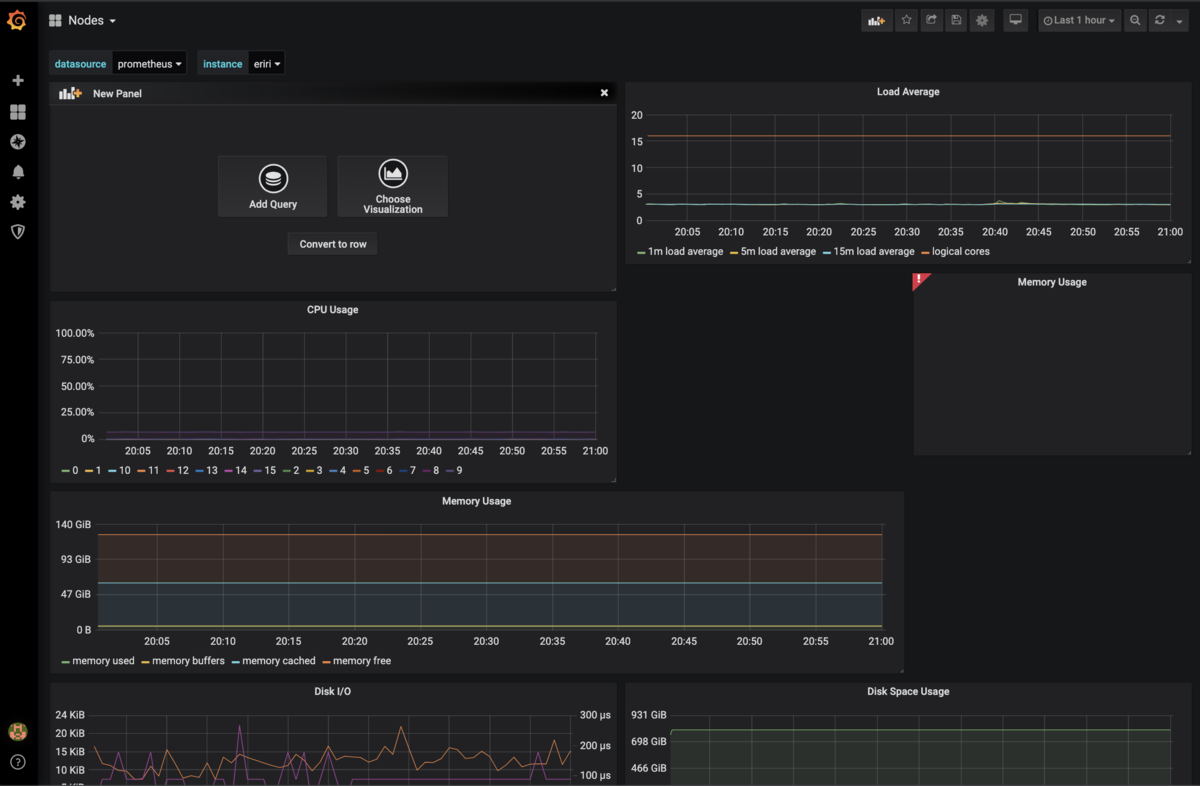The width and height of the screenshot is (1200, 786).
Task: Toggle the memory buffers legend series
Action: 188,661
